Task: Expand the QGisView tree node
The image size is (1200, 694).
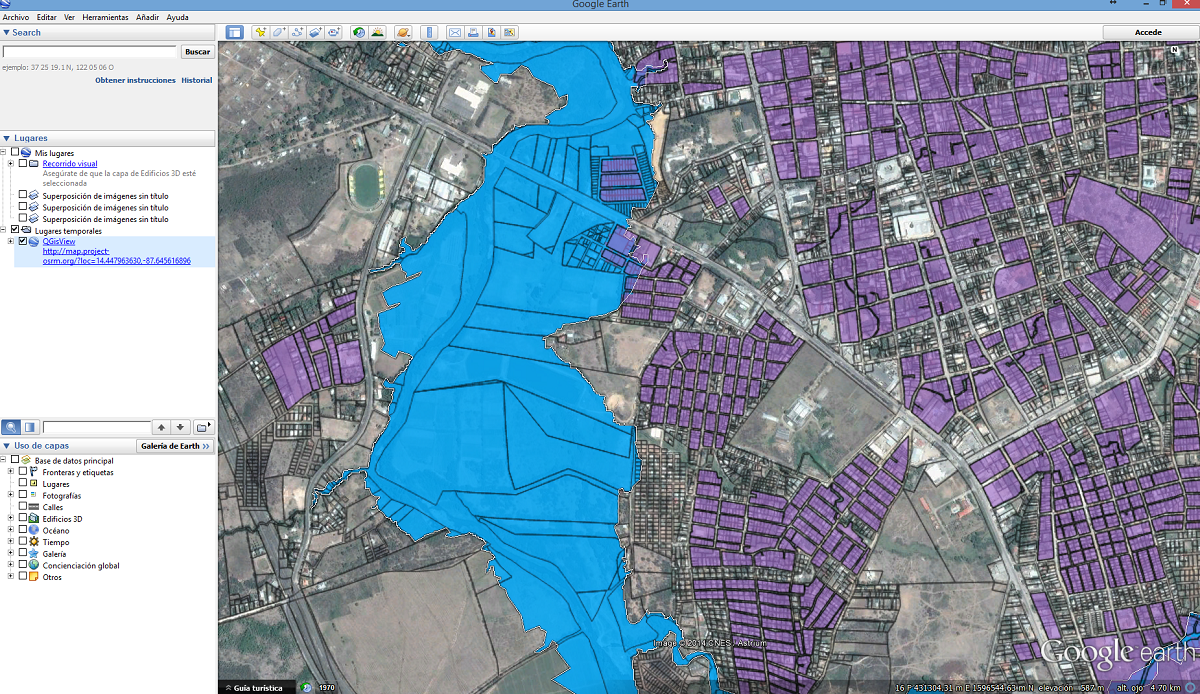Action: [11, 241]
